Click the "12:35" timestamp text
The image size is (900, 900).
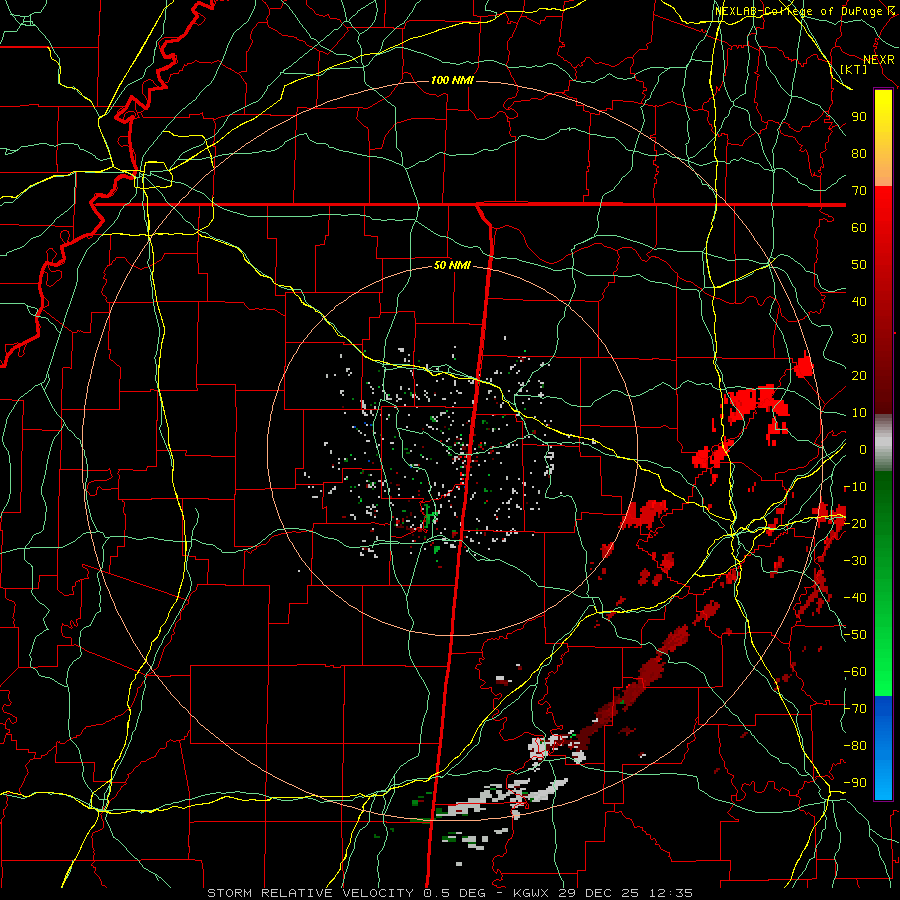[x=671, y=893]
